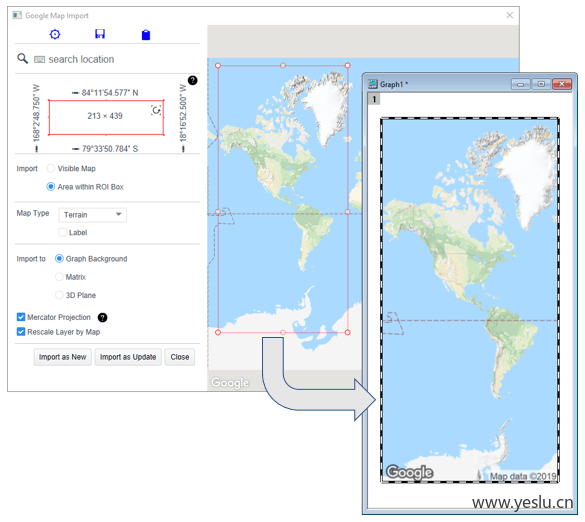The width and height of the screenshot is (585, 522).
Task: Choose 3D Plane import target
Action: click(59, 295)
